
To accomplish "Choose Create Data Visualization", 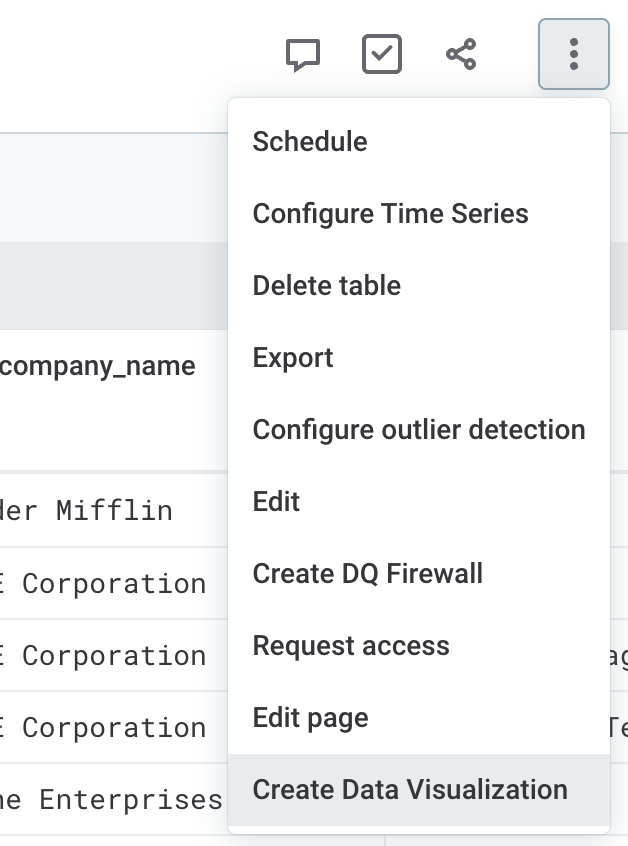I will [x=410, y=790].
